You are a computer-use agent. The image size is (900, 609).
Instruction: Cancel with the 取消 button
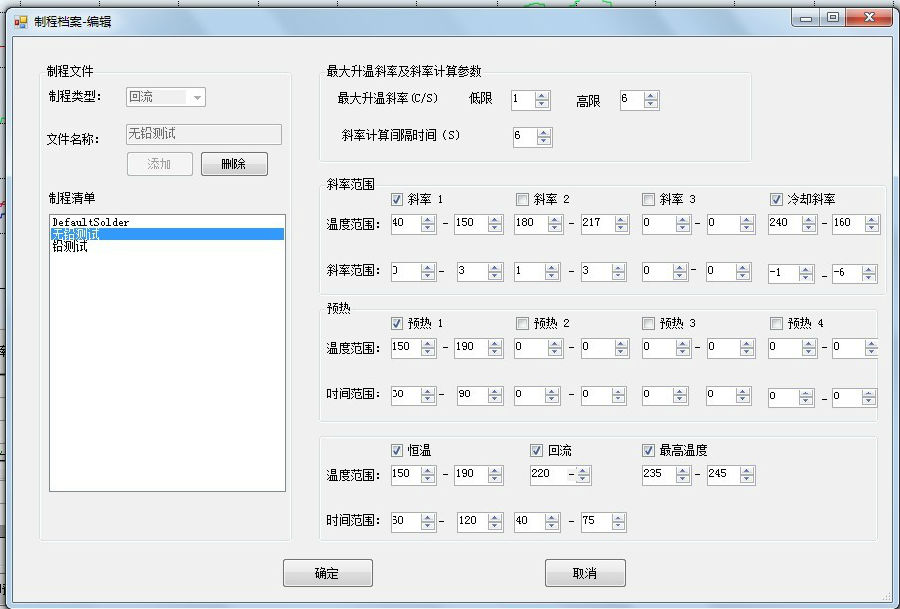coord(585,573)
